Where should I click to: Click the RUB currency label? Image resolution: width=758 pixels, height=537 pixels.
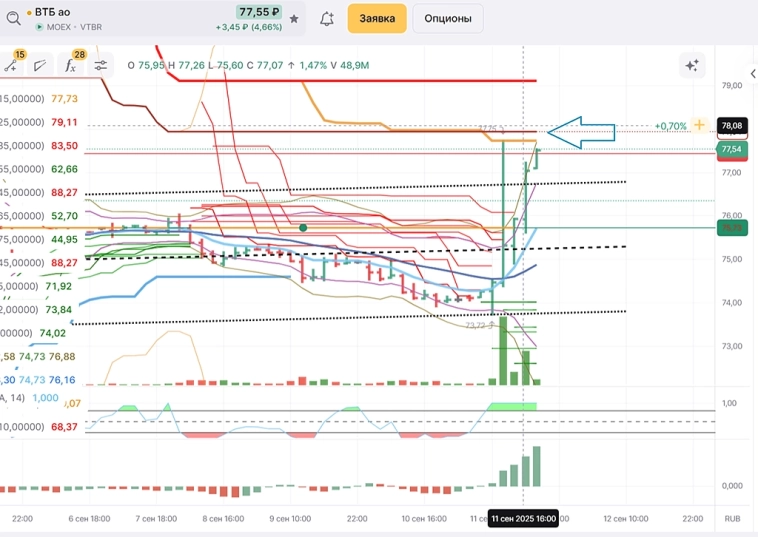[x=732, y=519]
